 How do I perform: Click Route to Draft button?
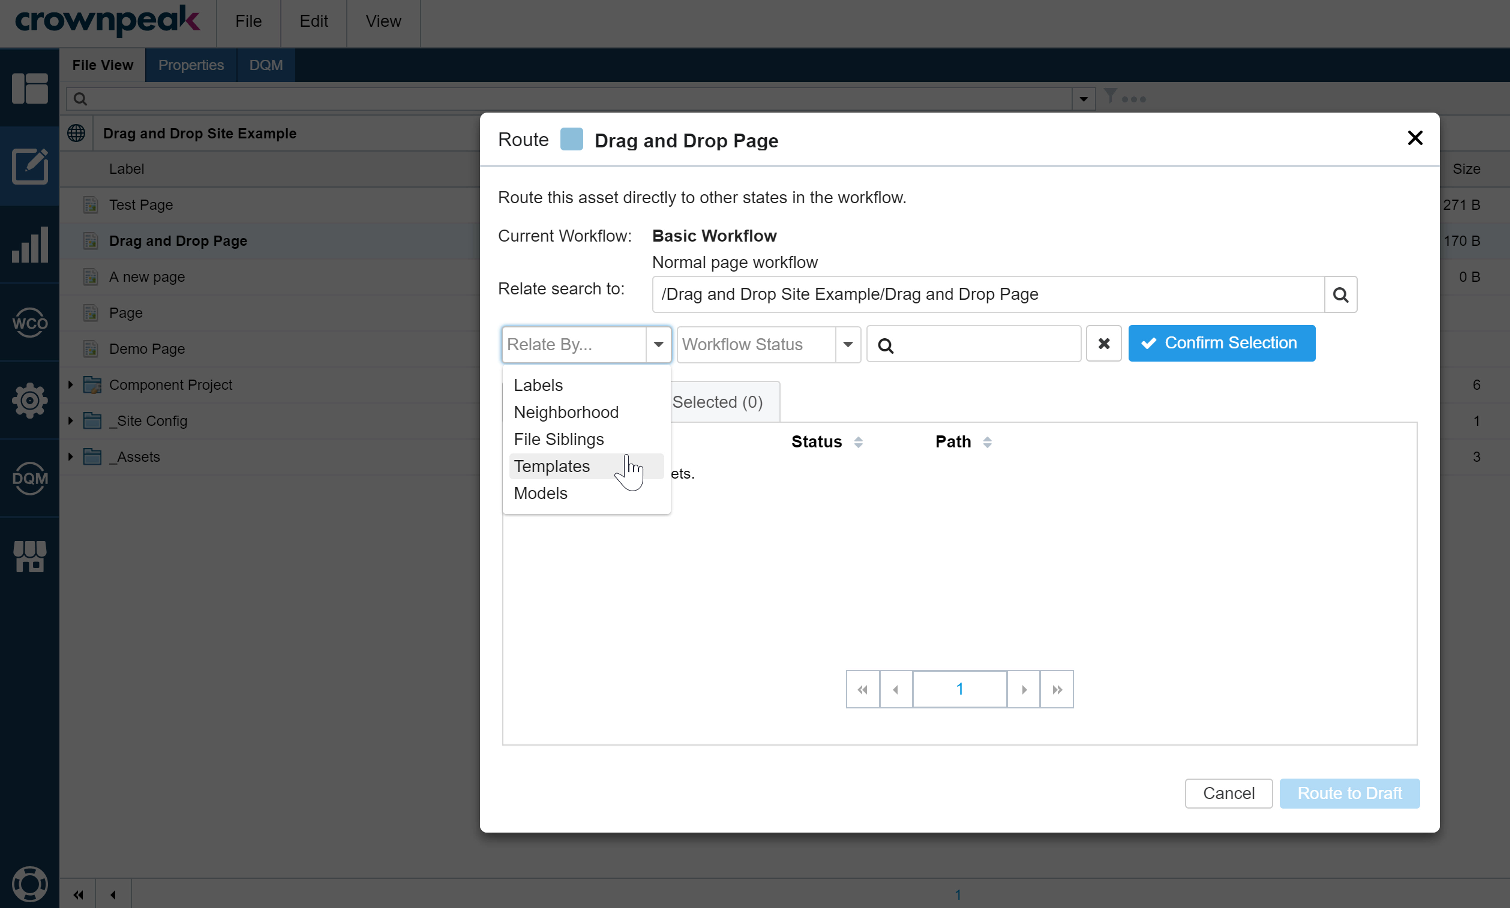pos(1350,793)
